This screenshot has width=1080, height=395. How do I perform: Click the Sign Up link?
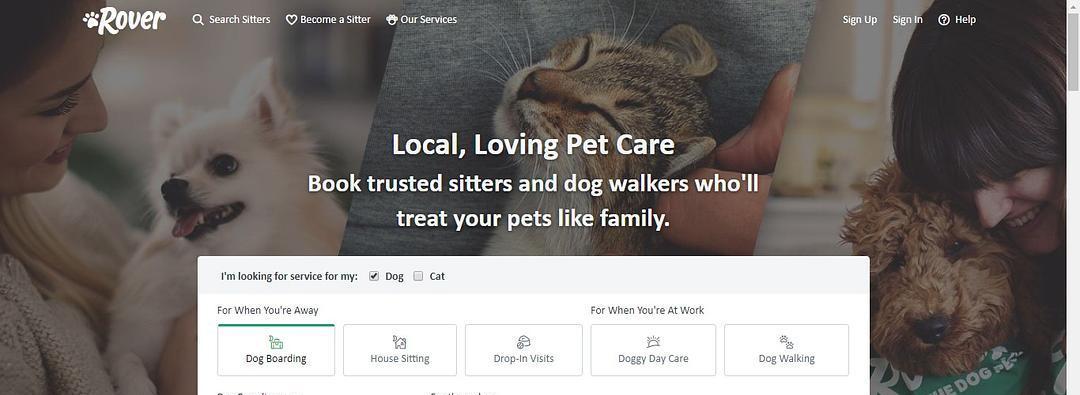pyautogui.click(x=860, y=20)
